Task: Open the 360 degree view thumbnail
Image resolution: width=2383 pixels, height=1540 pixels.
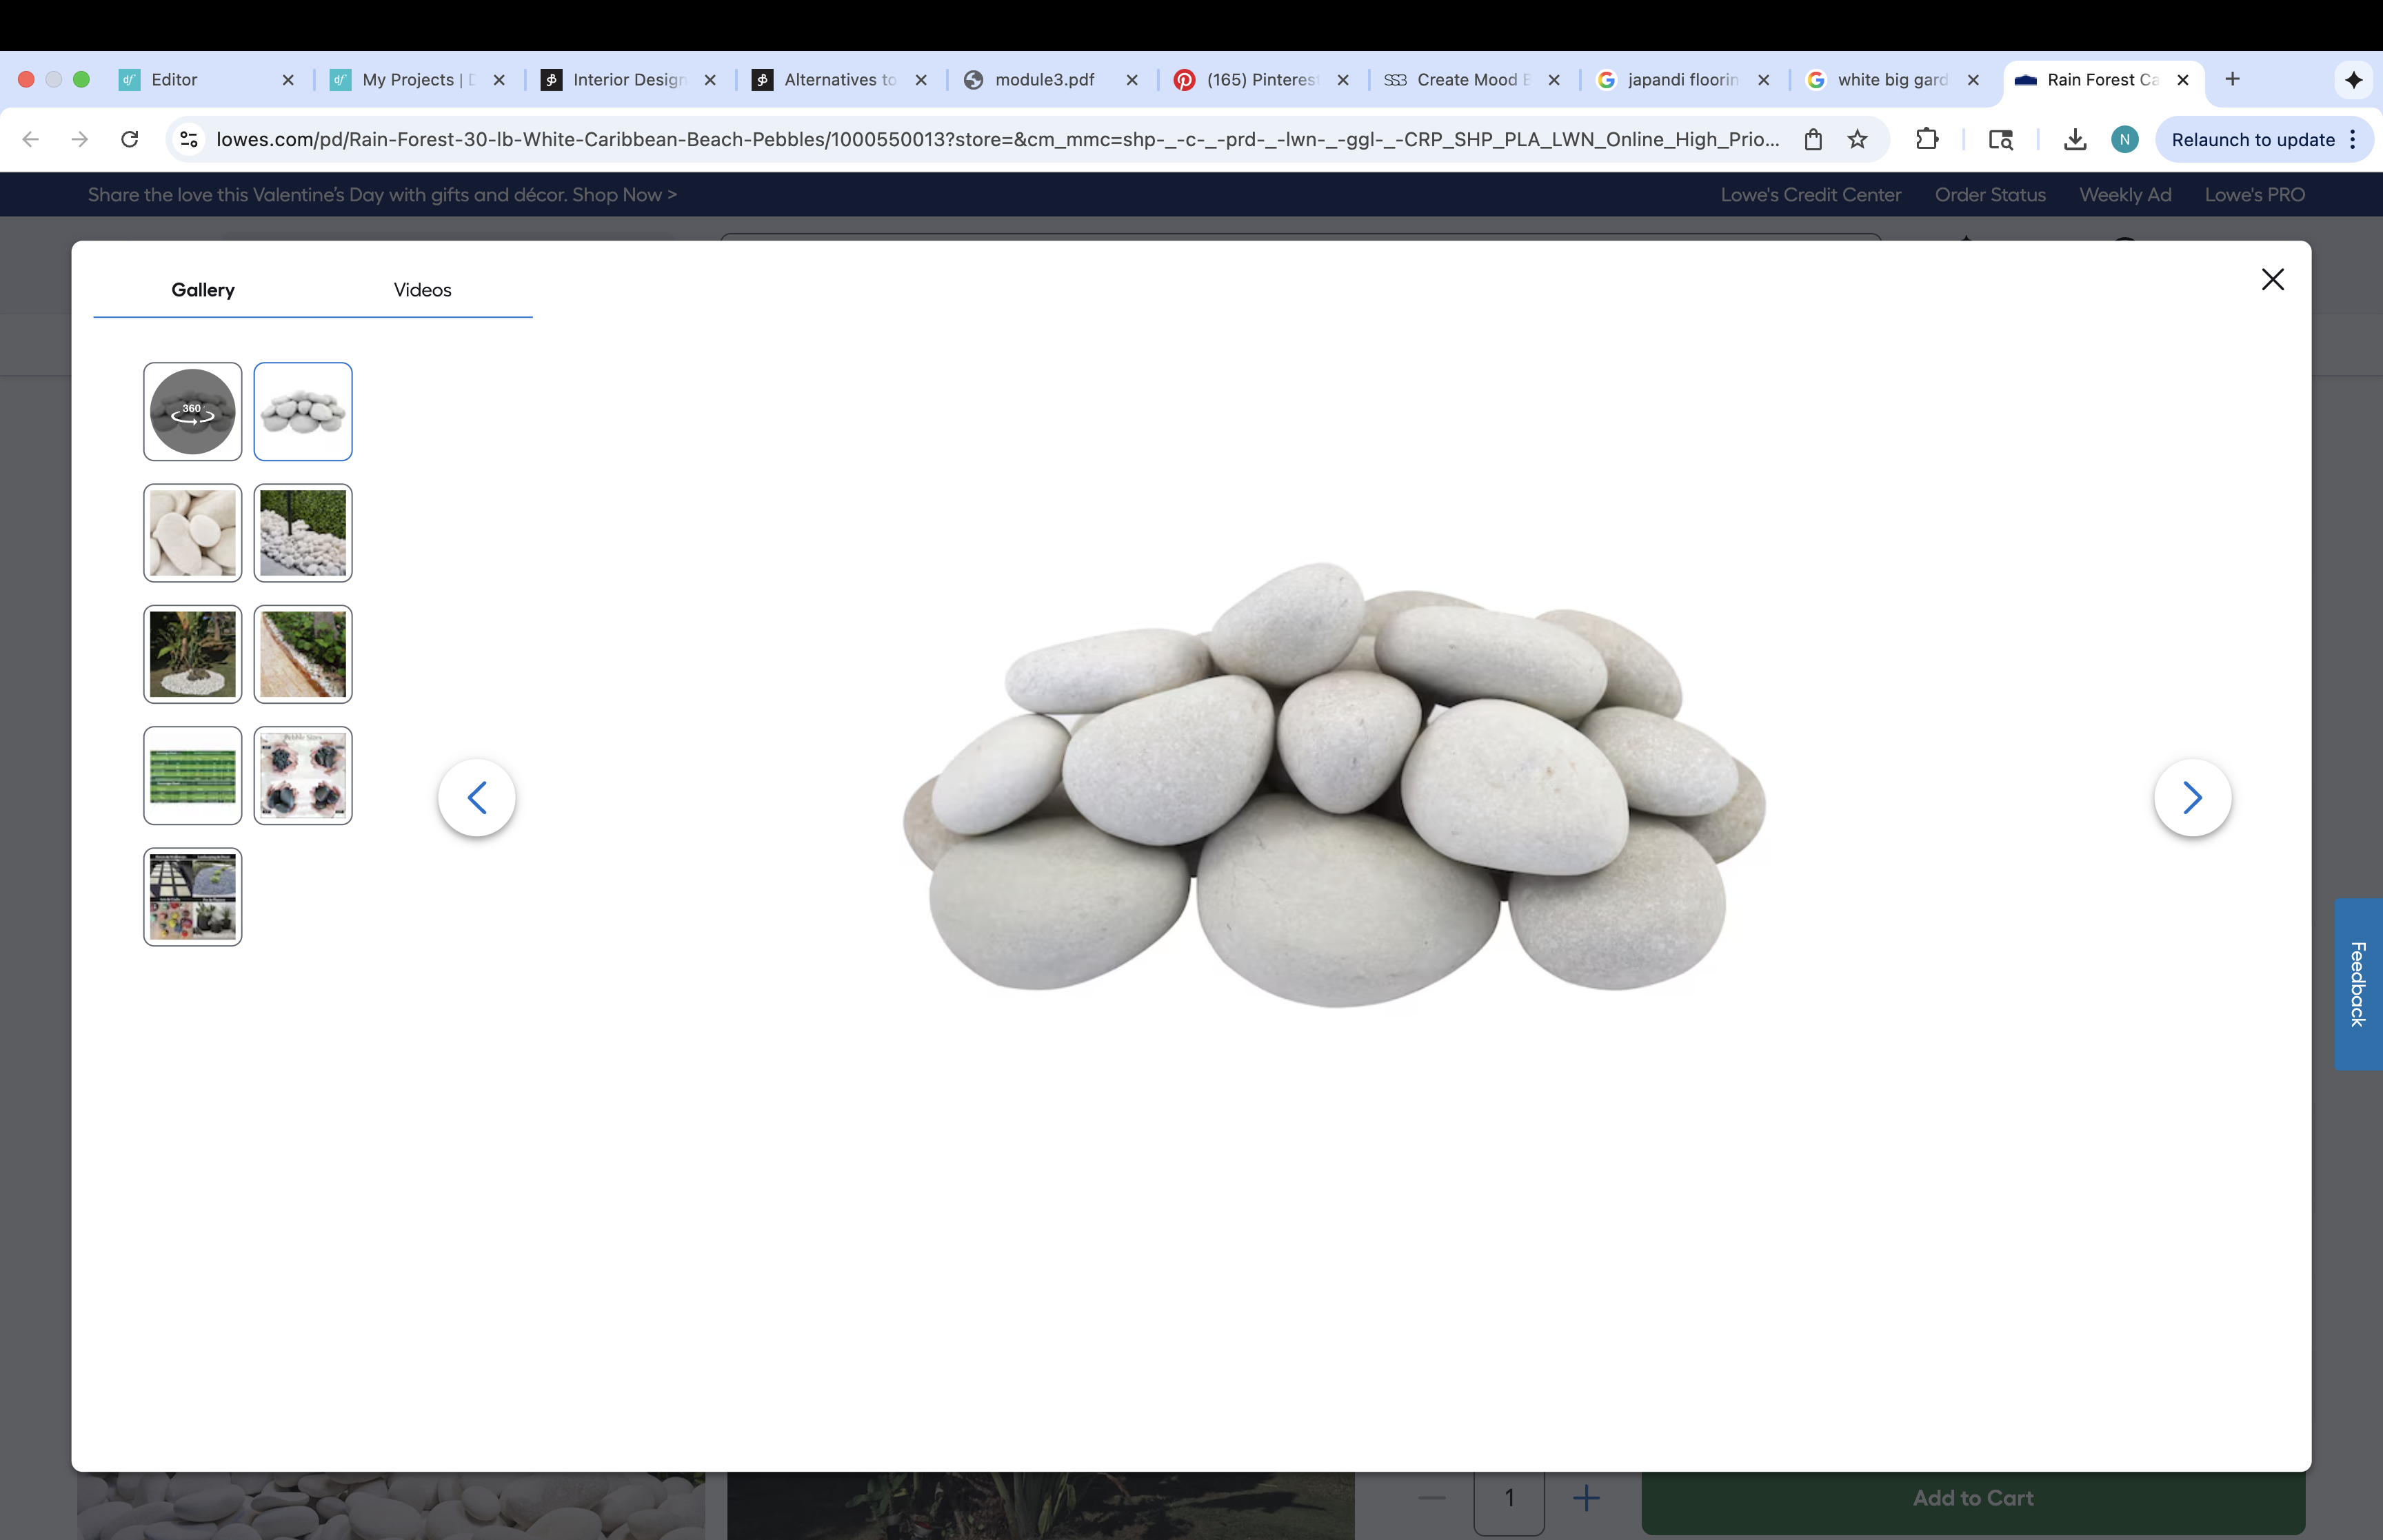Action: pos(192,411)
